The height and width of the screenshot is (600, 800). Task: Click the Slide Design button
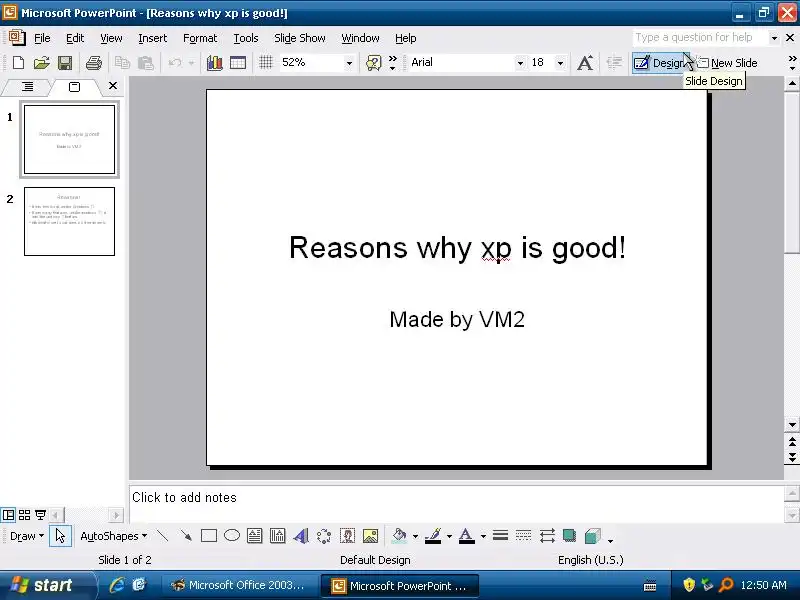click(x=661, y=63)
